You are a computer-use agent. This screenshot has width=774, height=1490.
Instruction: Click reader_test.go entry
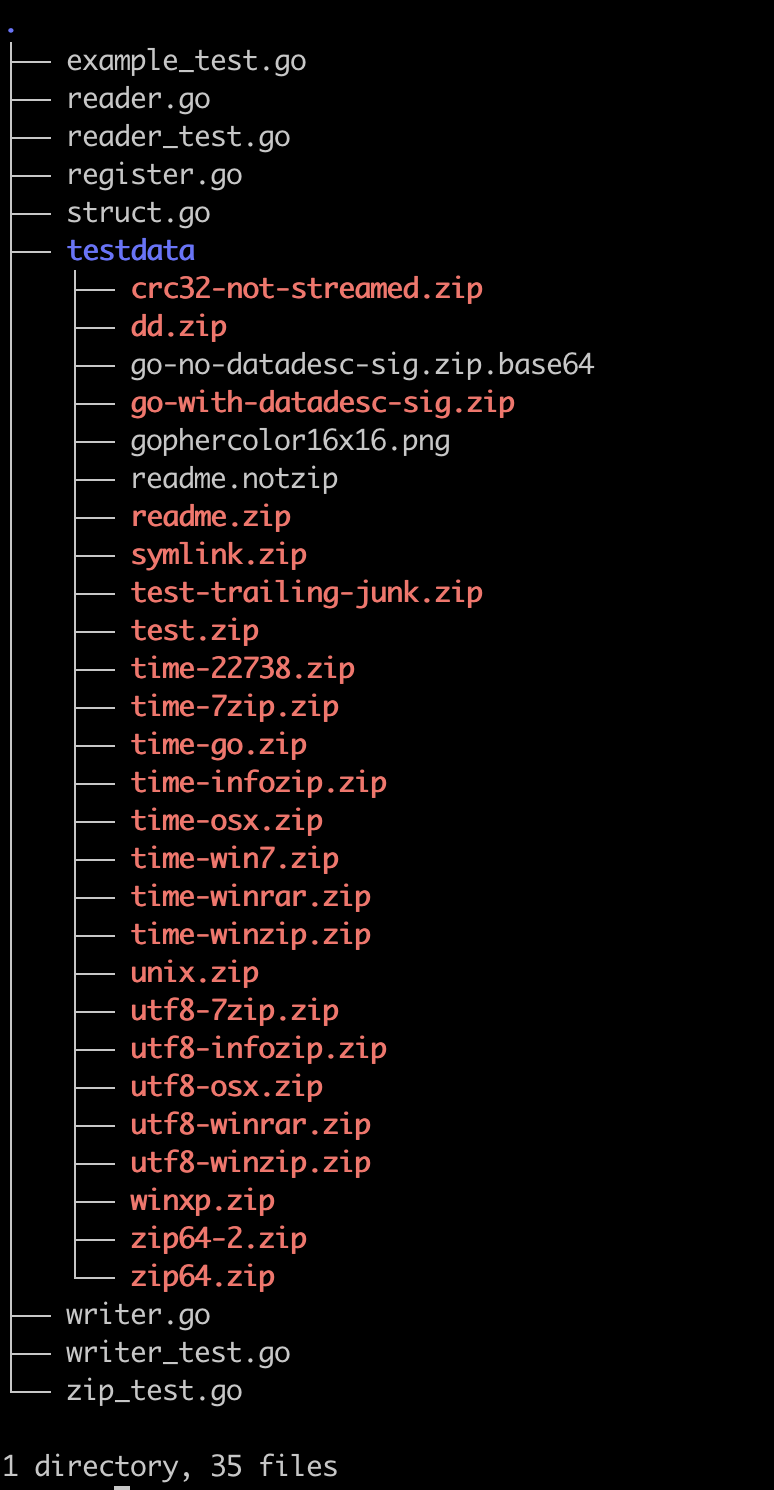pos(178,137)
